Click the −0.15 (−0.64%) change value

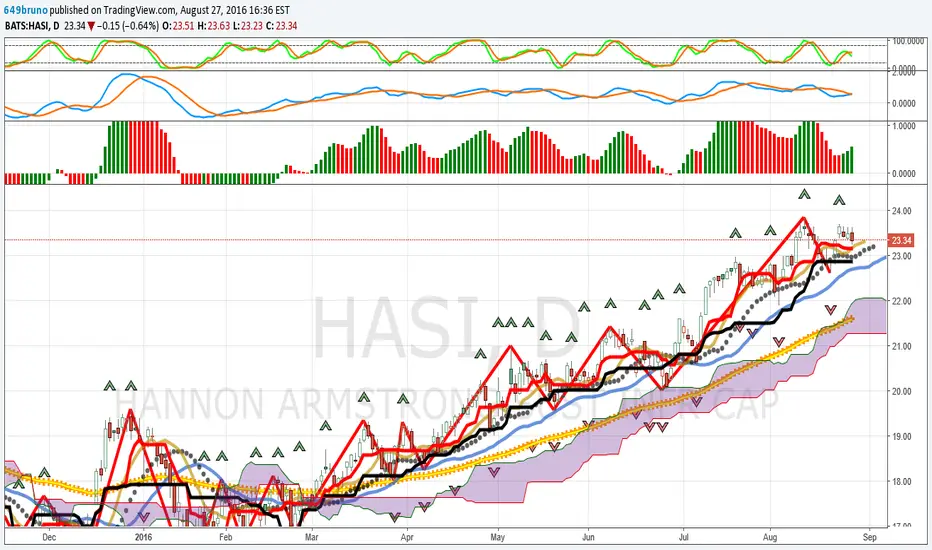coord(128,26)
